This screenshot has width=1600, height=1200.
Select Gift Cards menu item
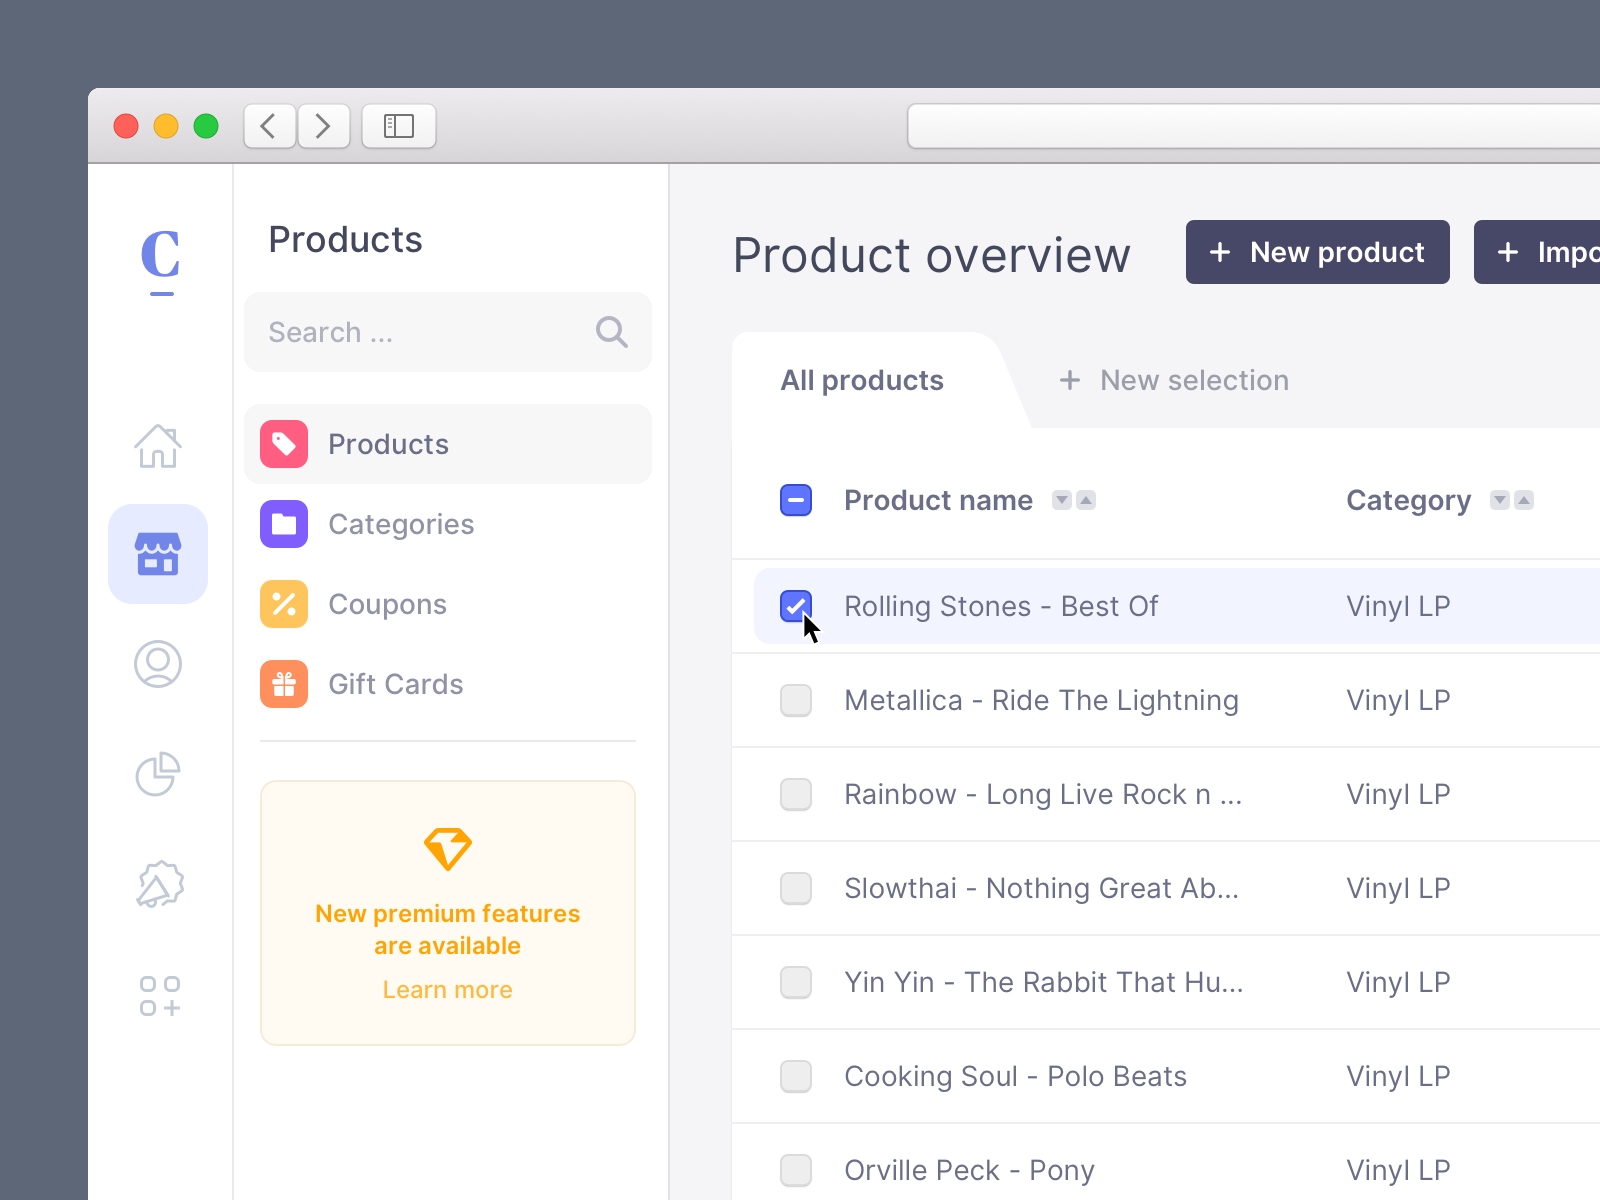[x=448, y=684]
